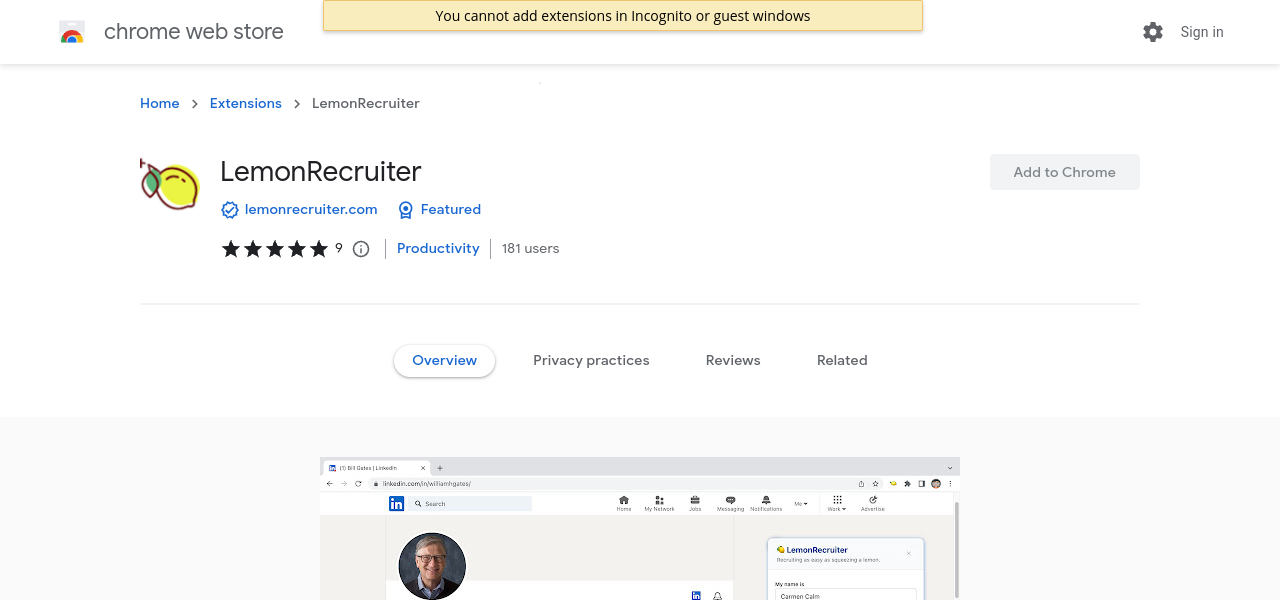Sign in to the Chrome Web Store
1280x600 pixels.
click(x=1201, y=32)
